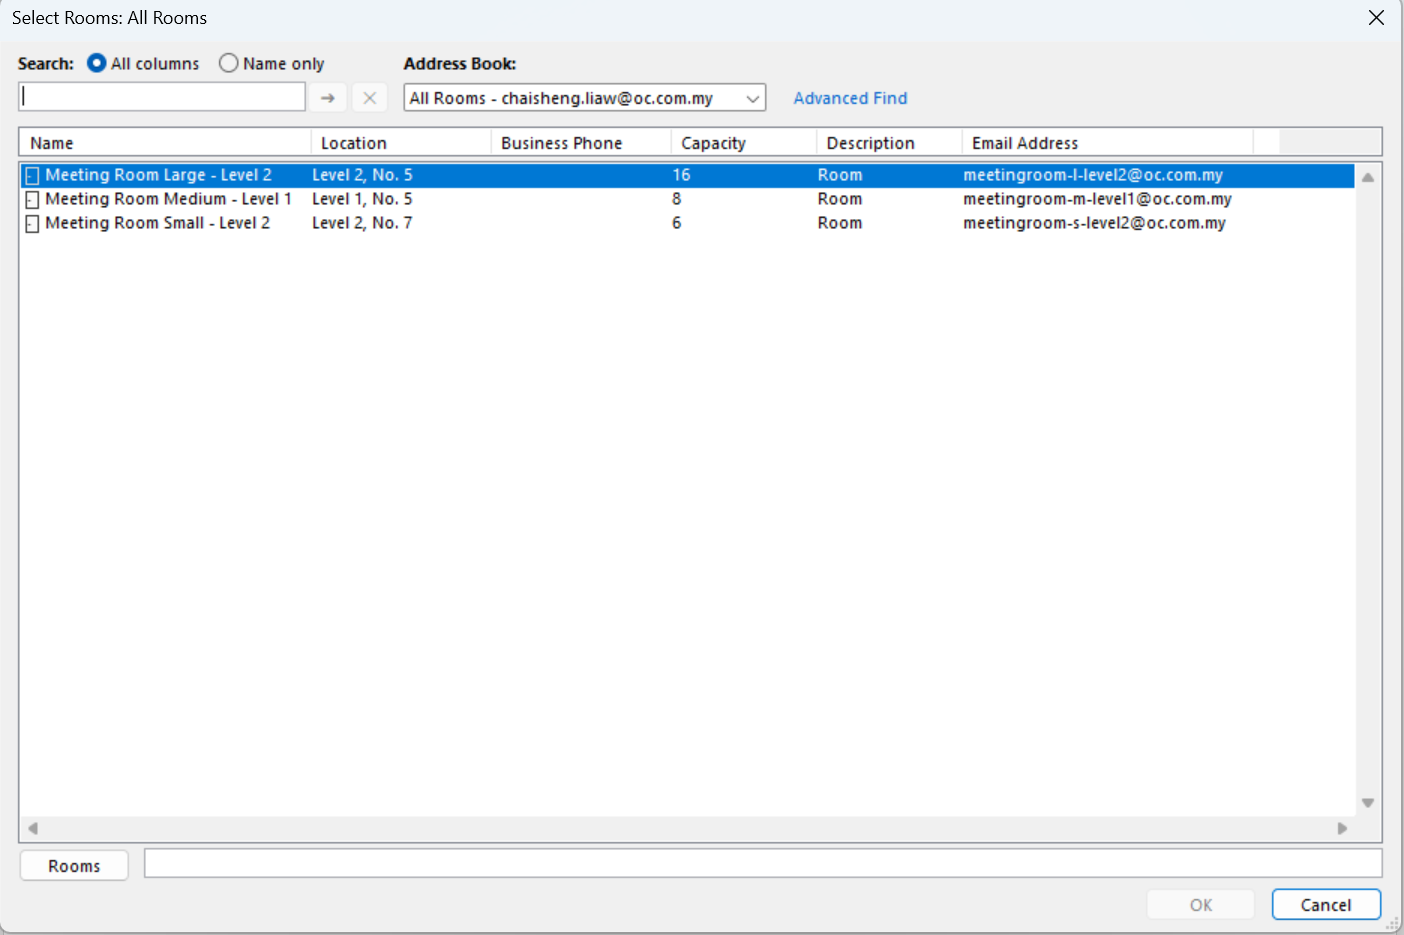Click the Meeting Room Small row icon
The image size is (1404, 935).
point(32,224)
